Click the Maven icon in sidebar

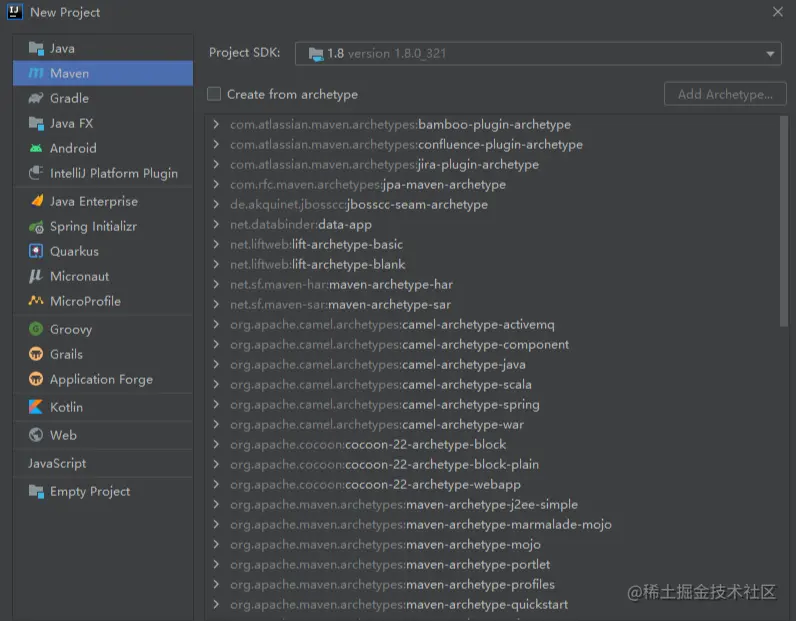click(x=36, y=73)
